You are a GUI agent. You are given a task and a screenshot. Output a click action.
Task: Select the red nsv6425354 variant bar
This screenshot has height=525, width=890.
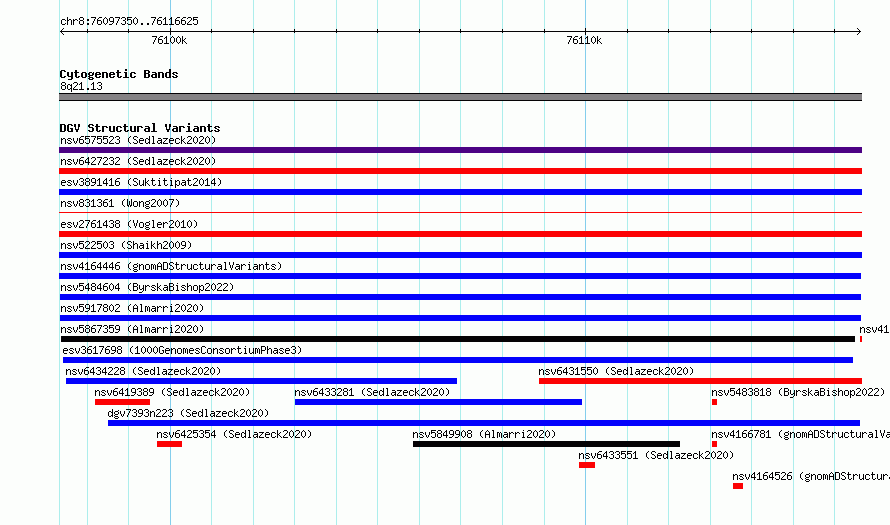[x=169, y=444]
